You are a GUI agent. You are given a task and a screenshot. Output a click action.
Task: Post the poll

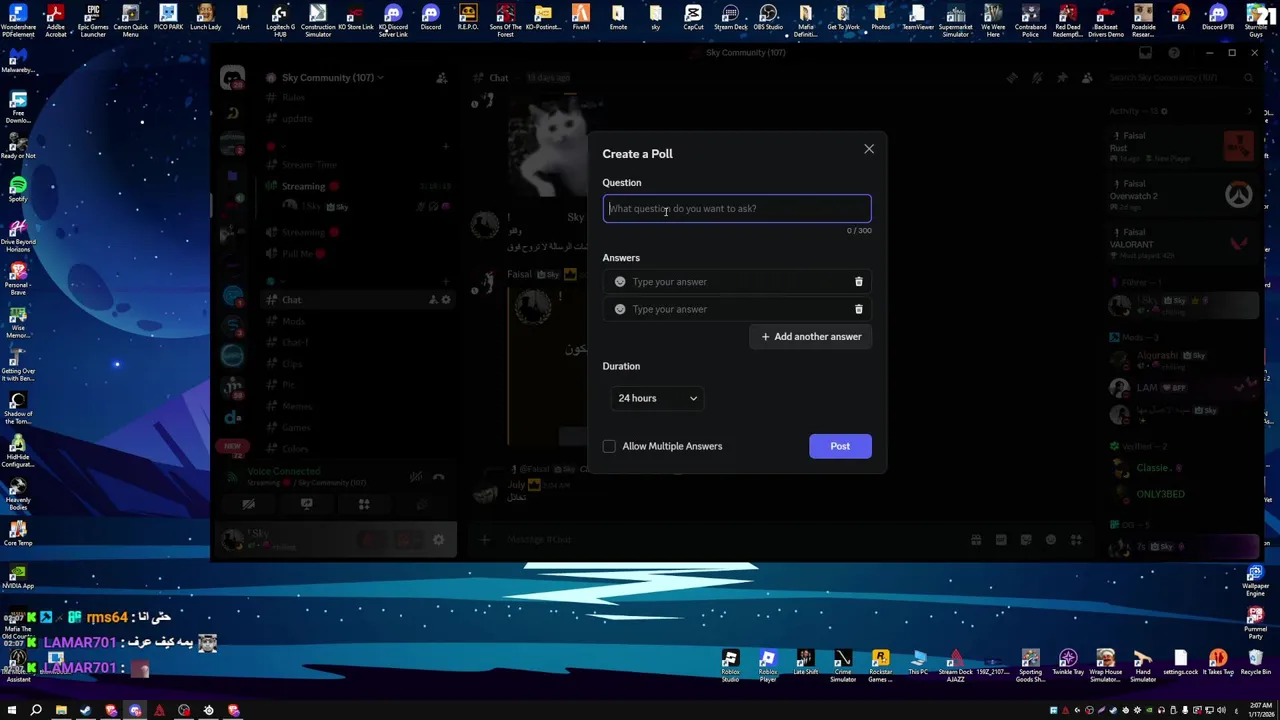[x=840, y=446]
